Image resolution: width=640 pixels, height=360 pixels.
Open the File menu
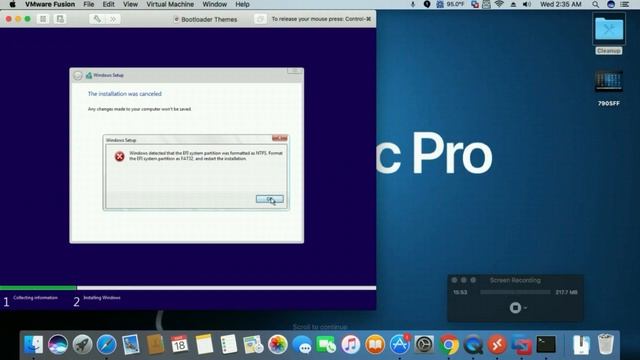click(x=89, y=4)
